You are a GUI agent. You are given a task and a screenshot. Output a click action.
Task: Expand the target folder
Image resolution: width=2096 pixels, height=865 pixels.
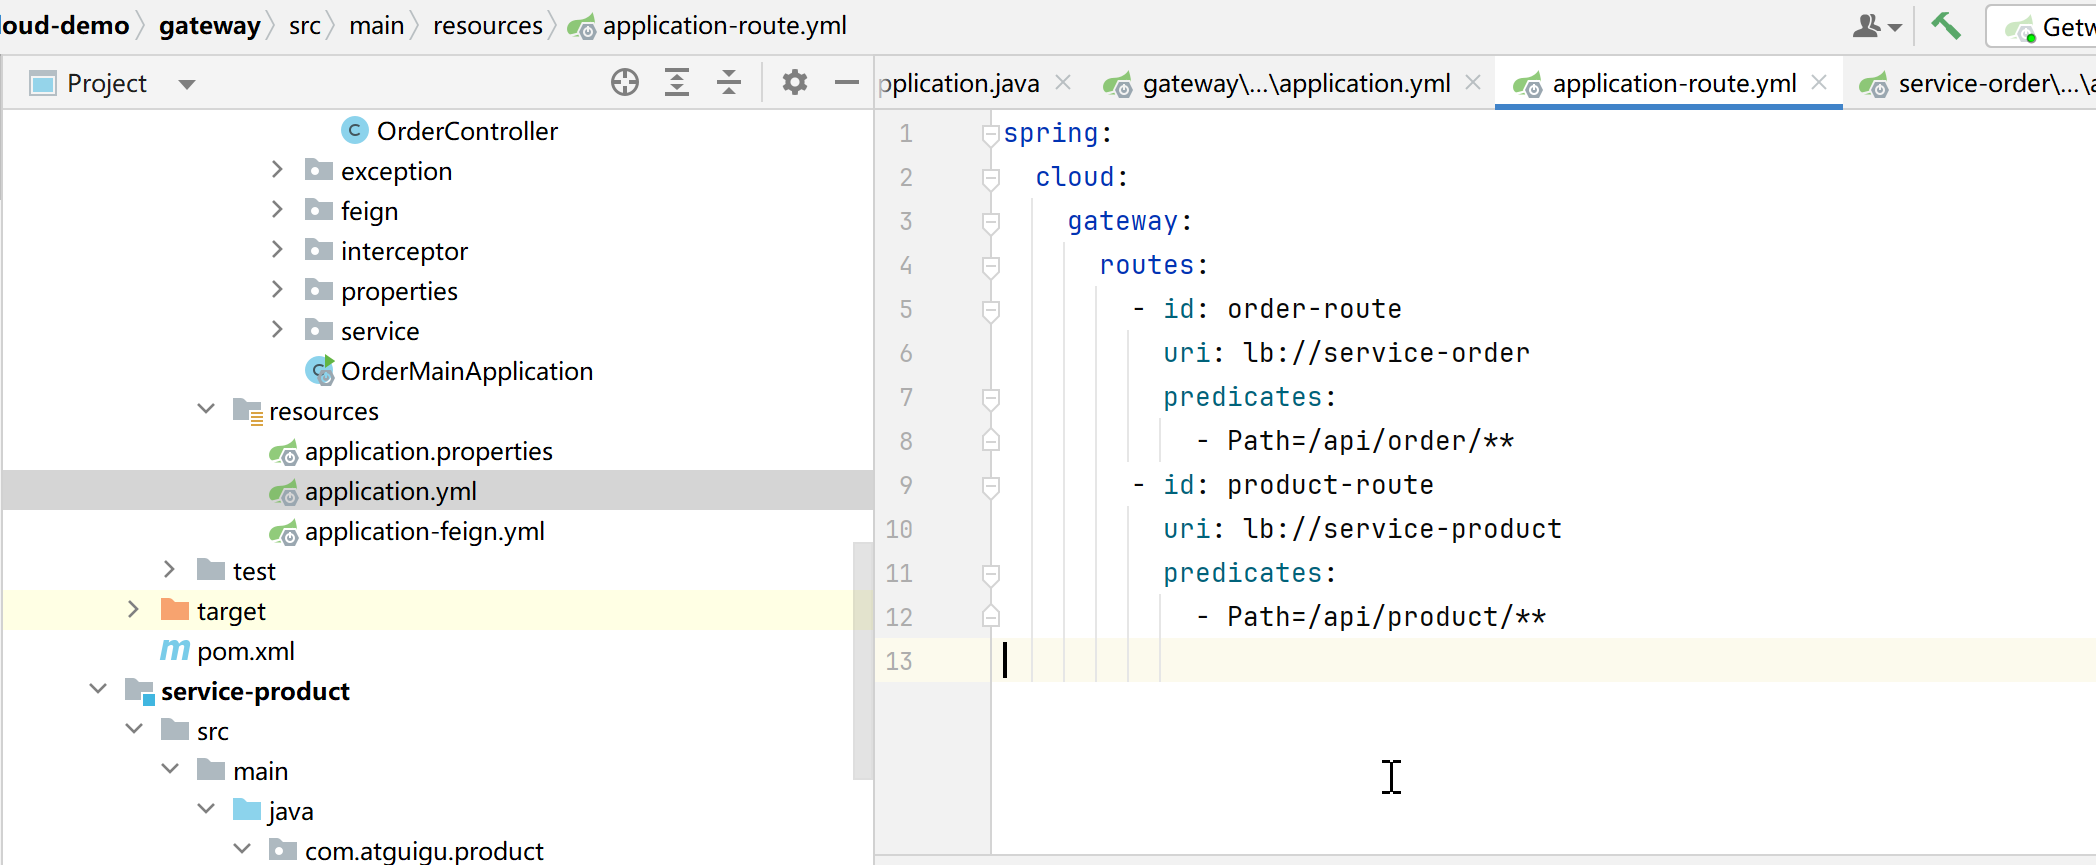tap(133, 610)
